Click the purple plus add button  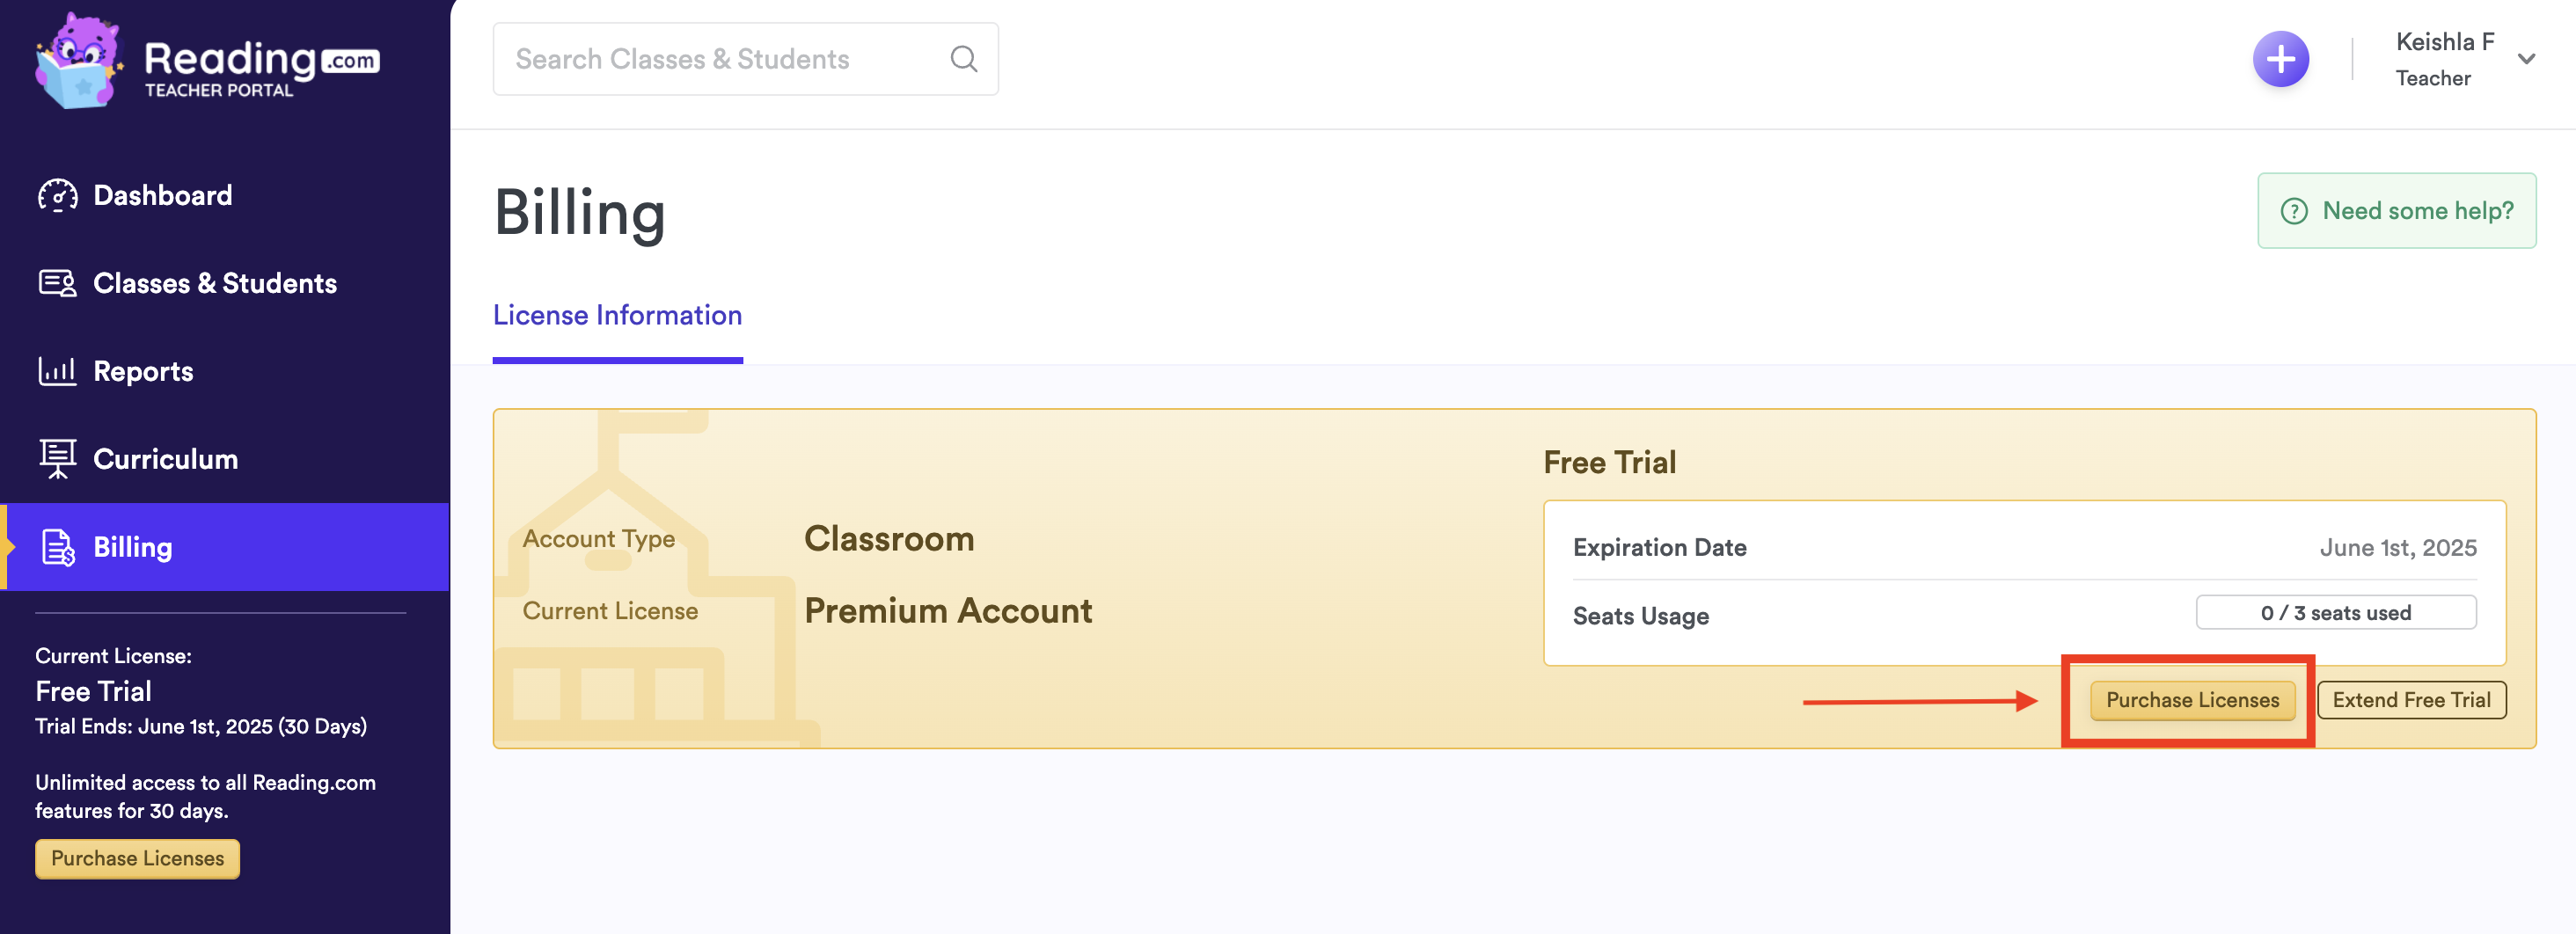pyautogui.click(x=2280, y=59)
